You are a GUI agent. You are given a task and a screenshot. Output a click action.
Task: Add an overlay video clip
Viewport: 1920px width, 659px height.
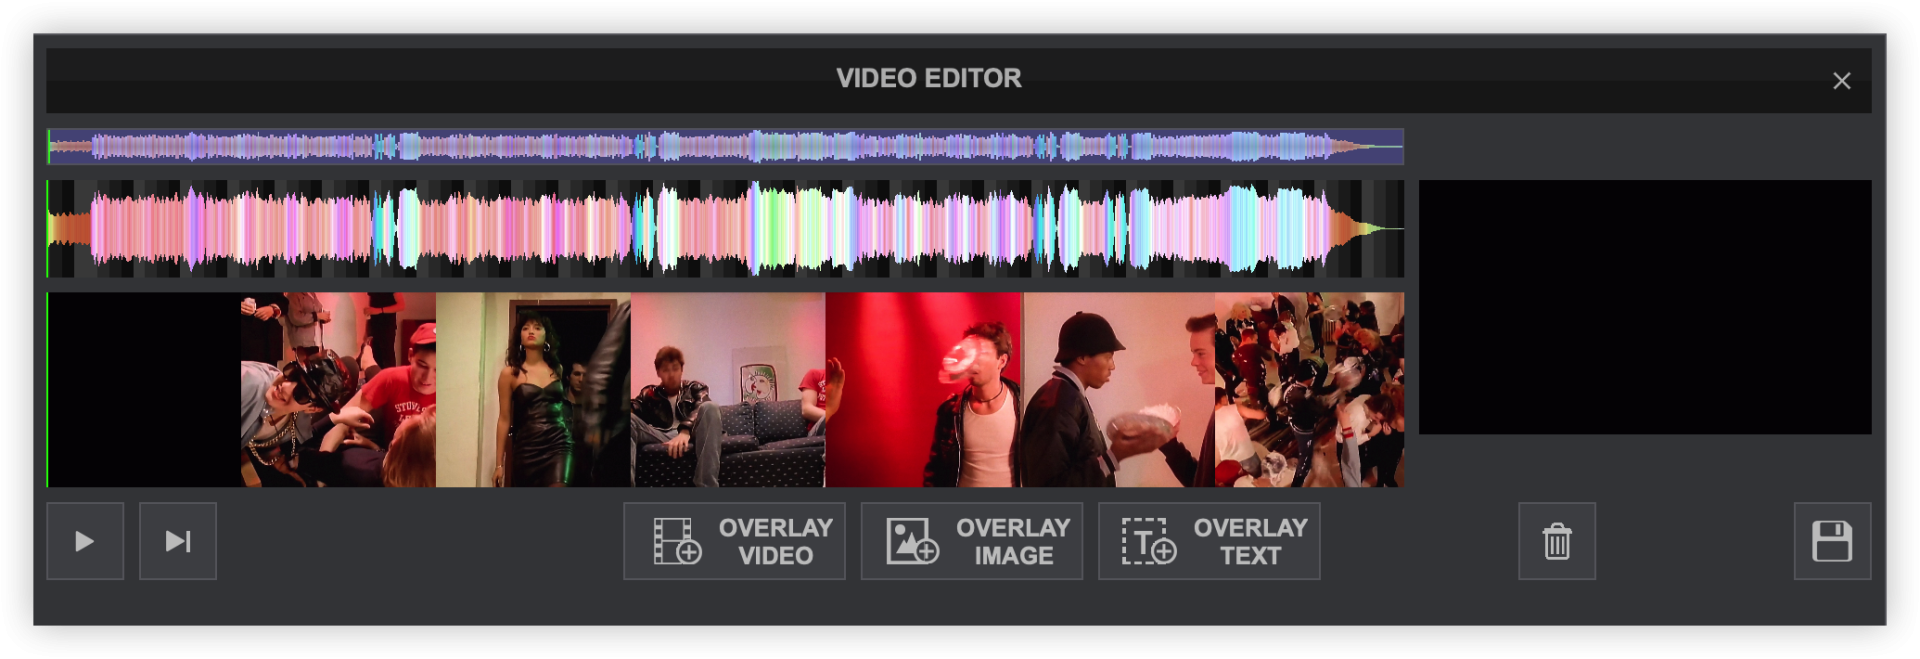(734, 541)
